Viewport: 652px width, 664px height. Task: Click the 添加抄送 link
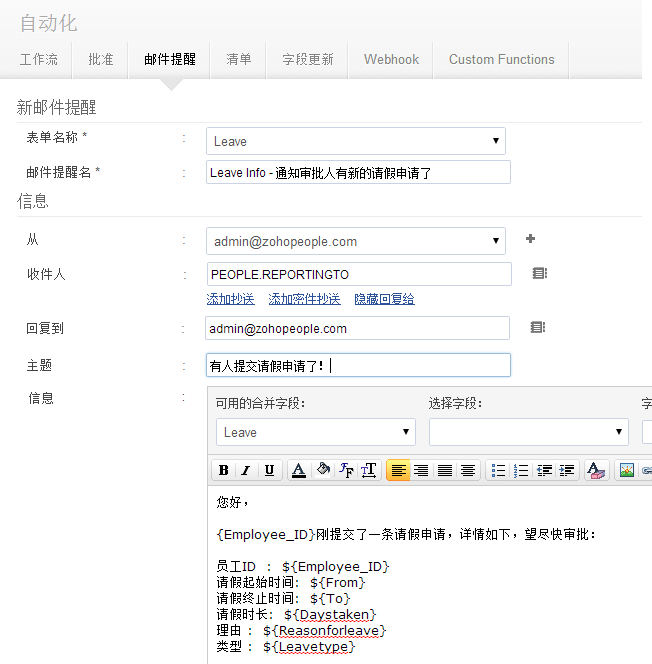point(230,299)
